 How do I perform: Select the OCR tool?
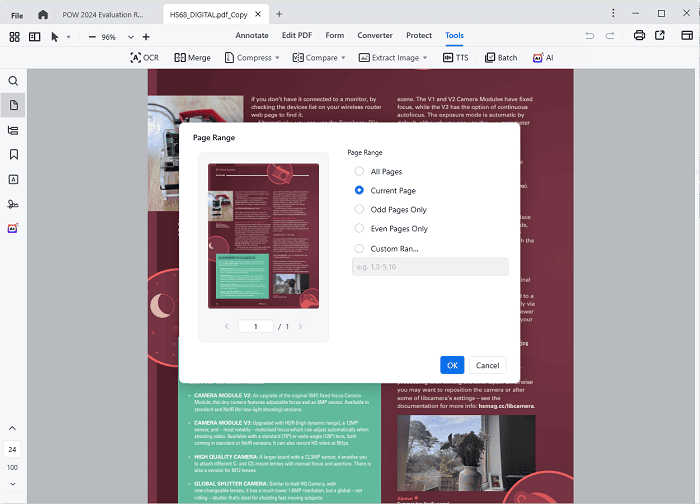point(144,58)
